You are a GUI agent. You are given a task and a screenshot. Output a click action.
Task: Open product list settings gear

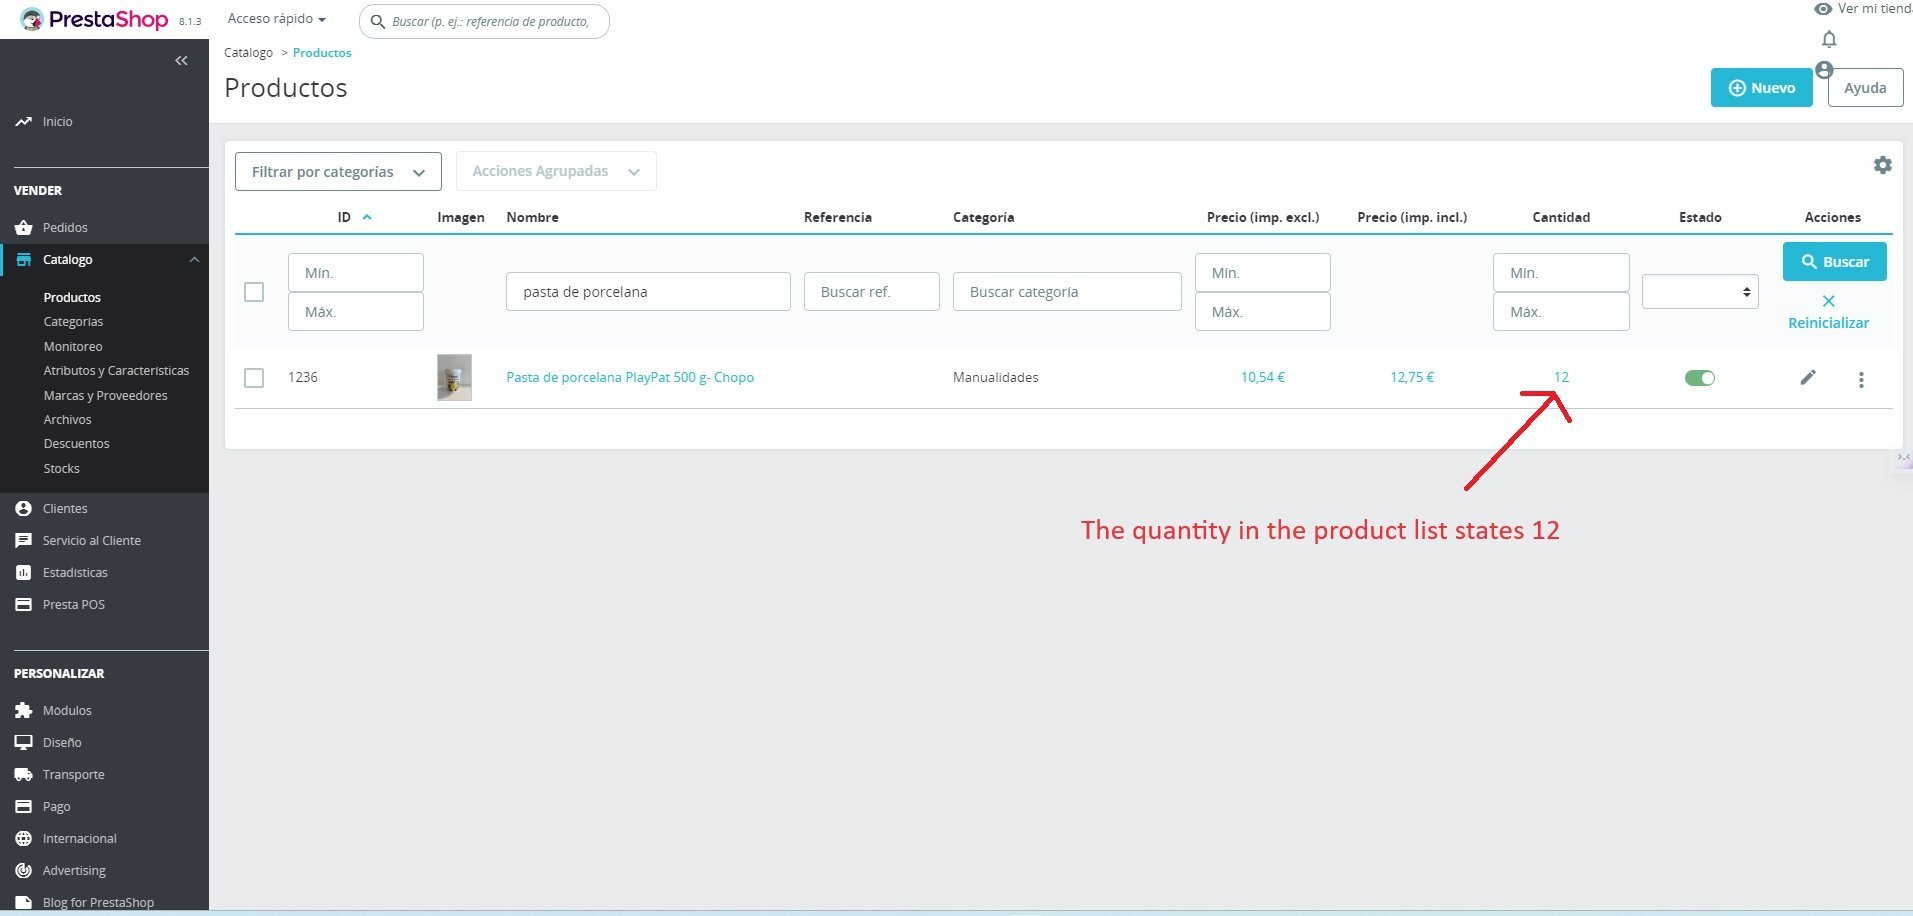tap(1883, 165)
